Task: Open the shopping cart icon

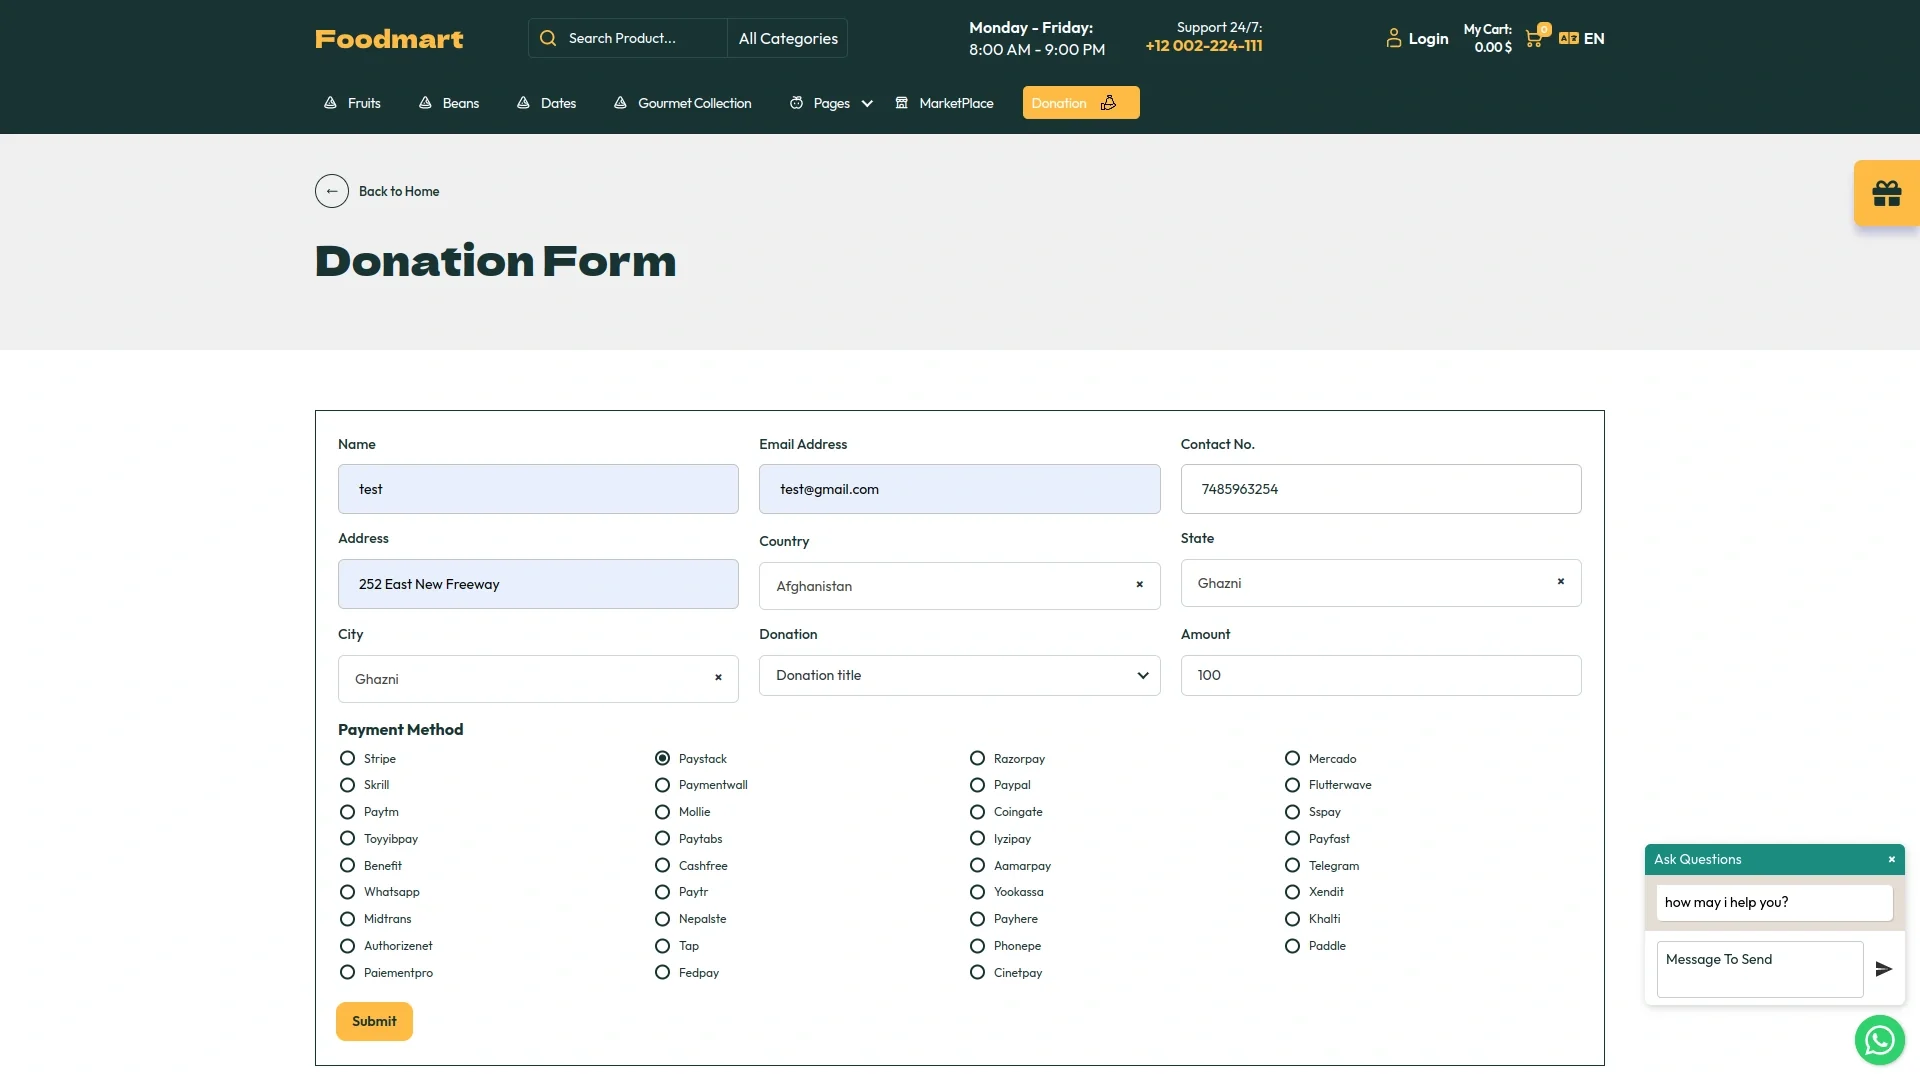Action: pos(1533,39)
